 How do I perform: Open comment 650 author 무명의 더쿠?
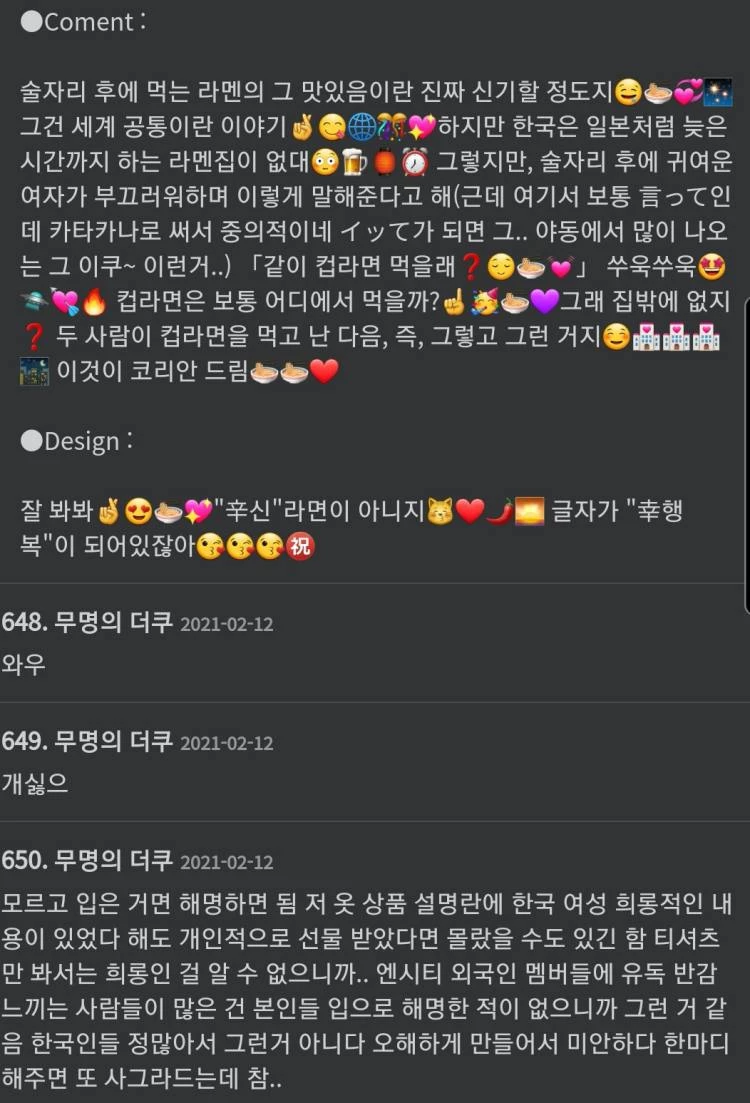click(113, 860)
